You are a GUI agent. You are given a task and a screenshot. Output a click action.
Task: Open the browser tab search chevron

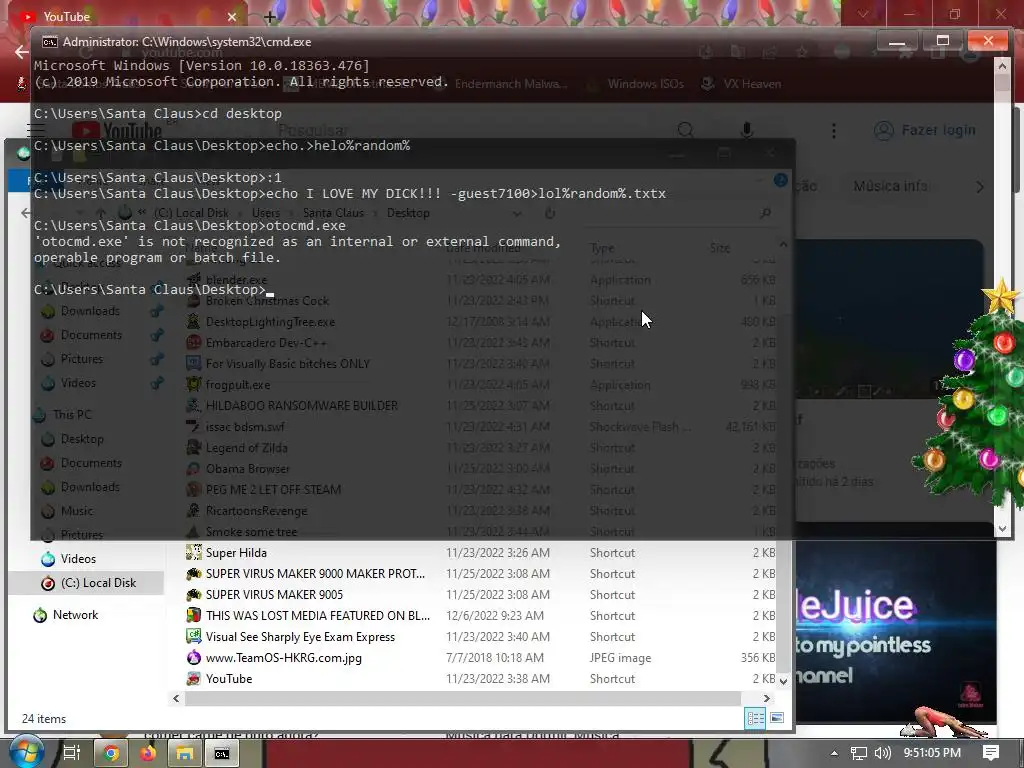(863, 14)
